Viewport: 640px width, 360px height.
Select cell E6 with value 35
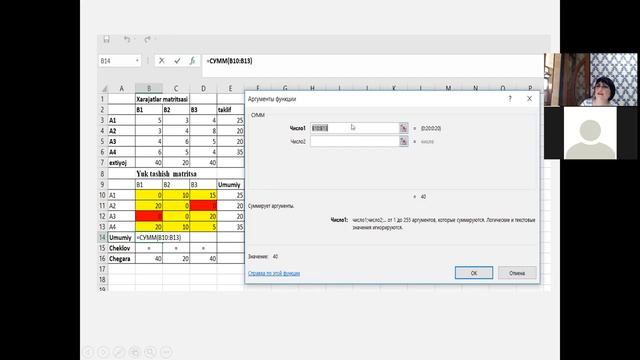[x=230, y=152]
